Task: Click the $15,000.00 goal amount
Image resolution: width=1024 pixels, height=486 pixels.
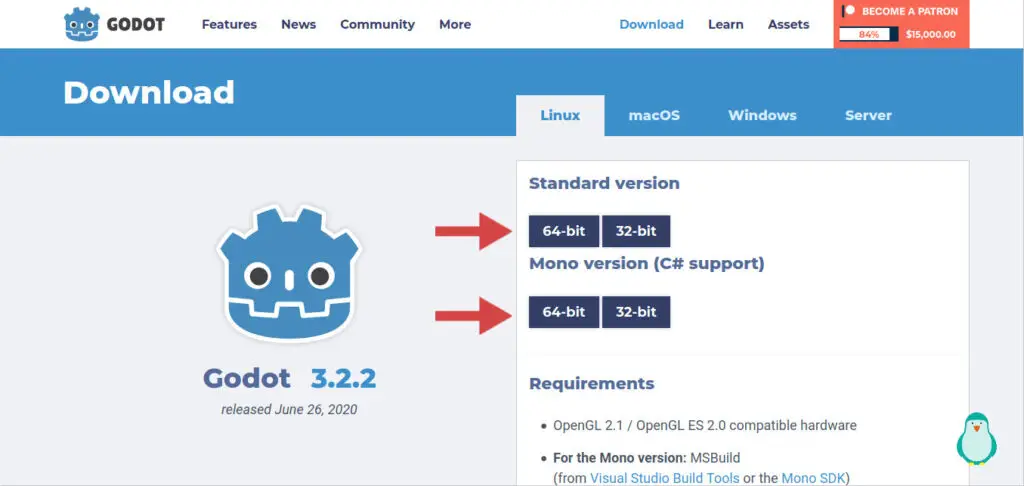Action: point(931,35)
